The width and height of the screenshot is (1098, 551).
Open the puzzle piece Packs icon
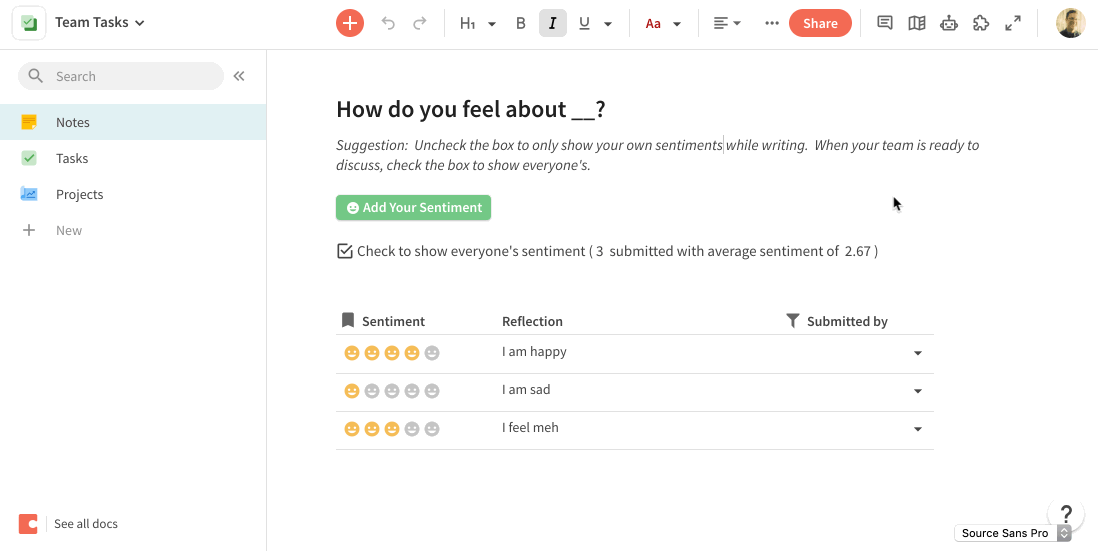981,23
